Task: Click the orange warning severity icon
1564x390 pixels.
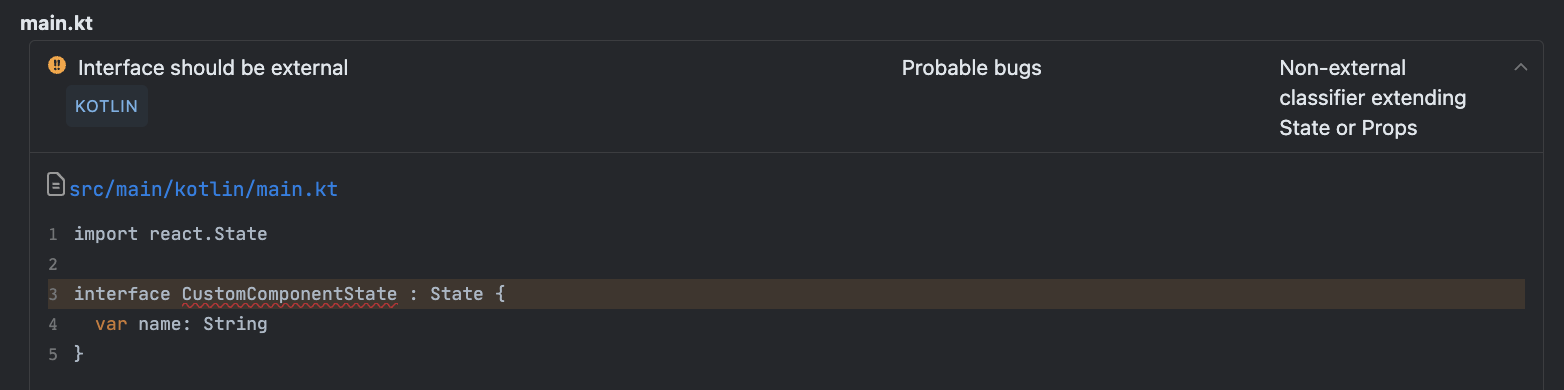Action: tap(57, 67)
